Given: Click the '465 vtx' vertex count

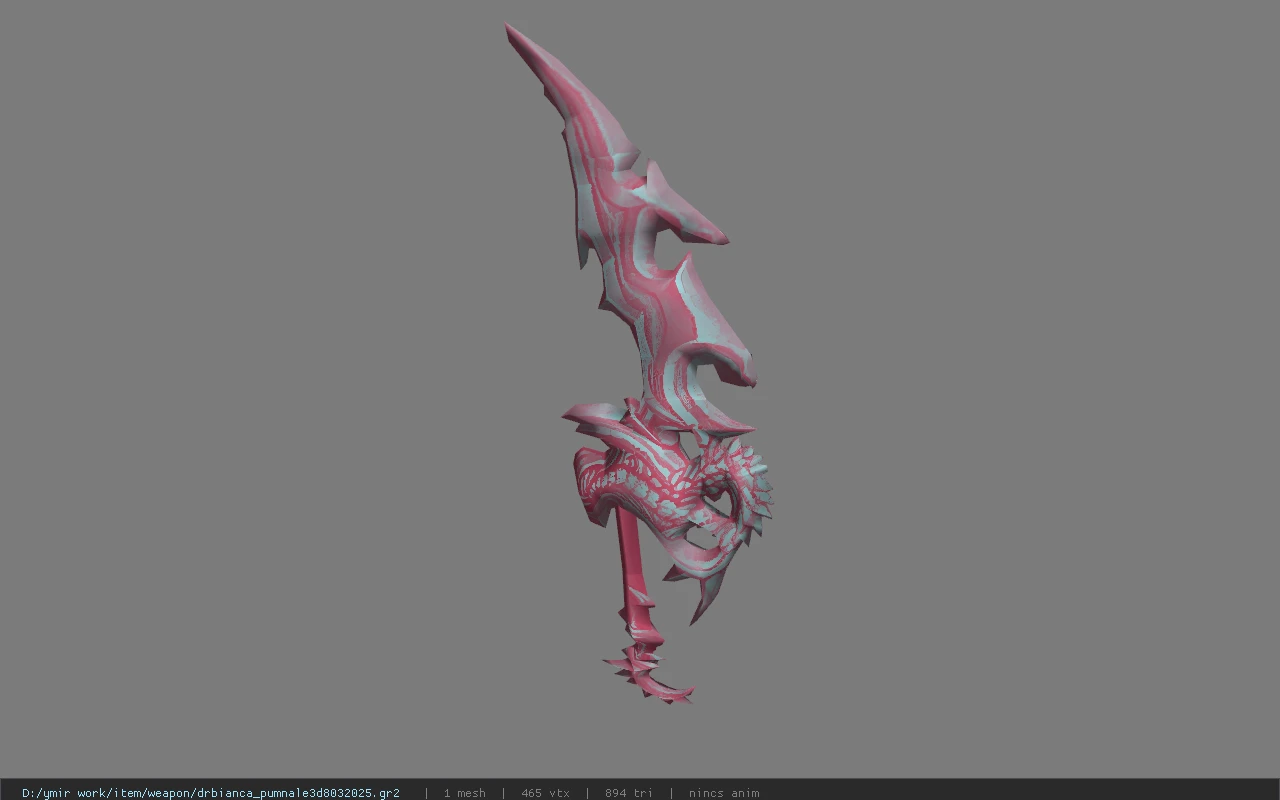Looking at the screenshot, I should click(x=545, y=793).
